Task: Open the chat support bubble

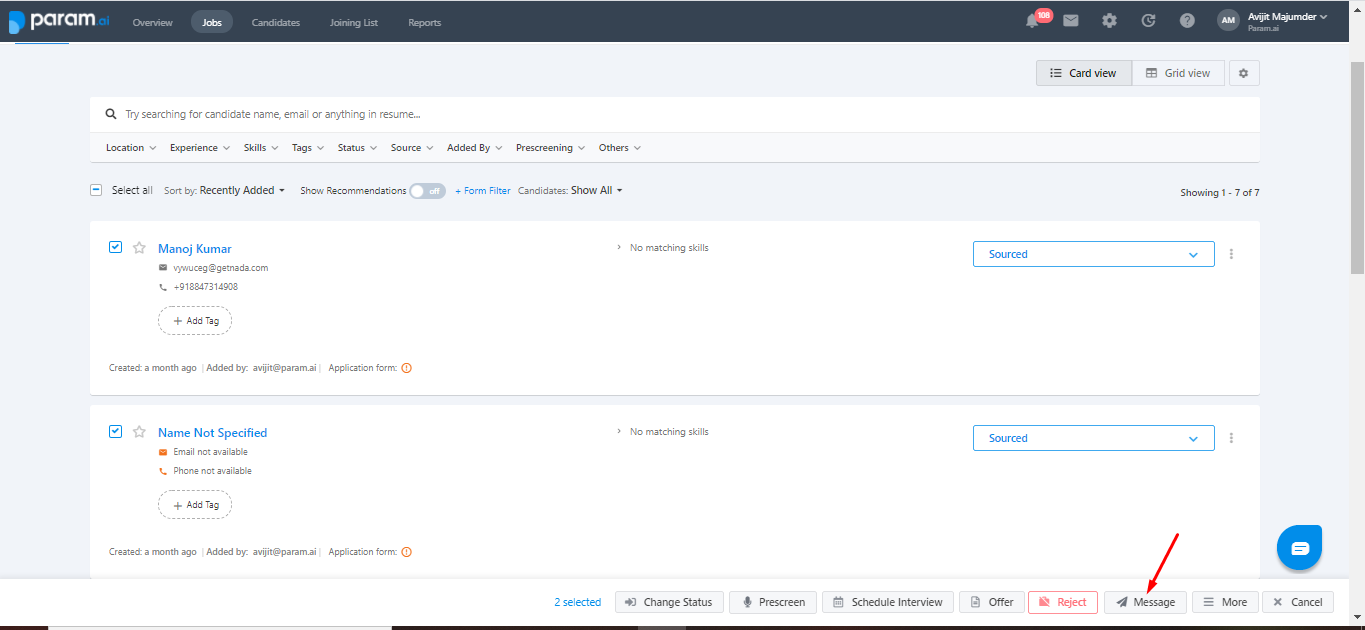Action: (x=1300, y=548)
